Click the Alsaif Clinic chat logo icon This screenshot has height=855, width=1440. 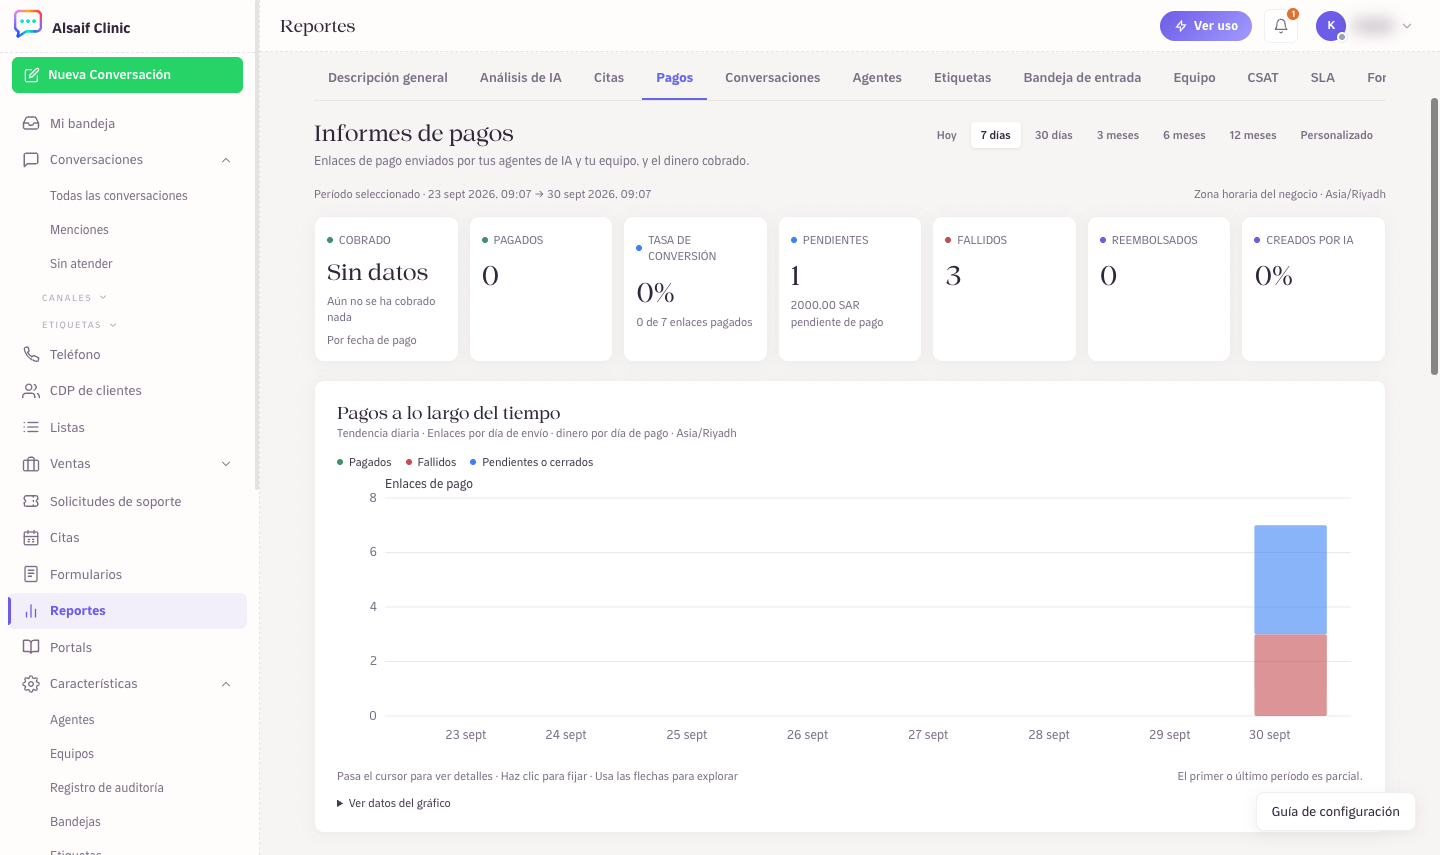28,24
